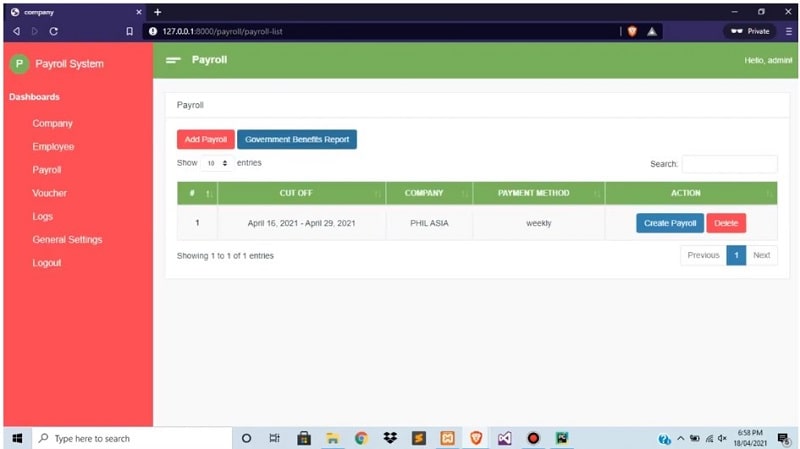Reload the page with the browser refresh icon
This screenshot has width=800, height=449.
click(x=52, y=31)
